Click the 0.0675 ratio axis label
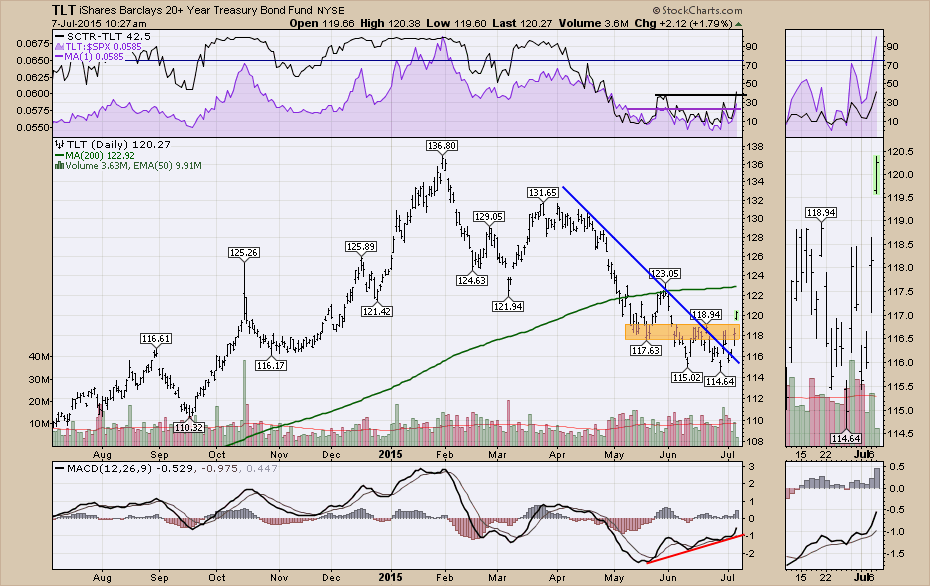This screenshot has width=930, height=586. pos(32,43)
